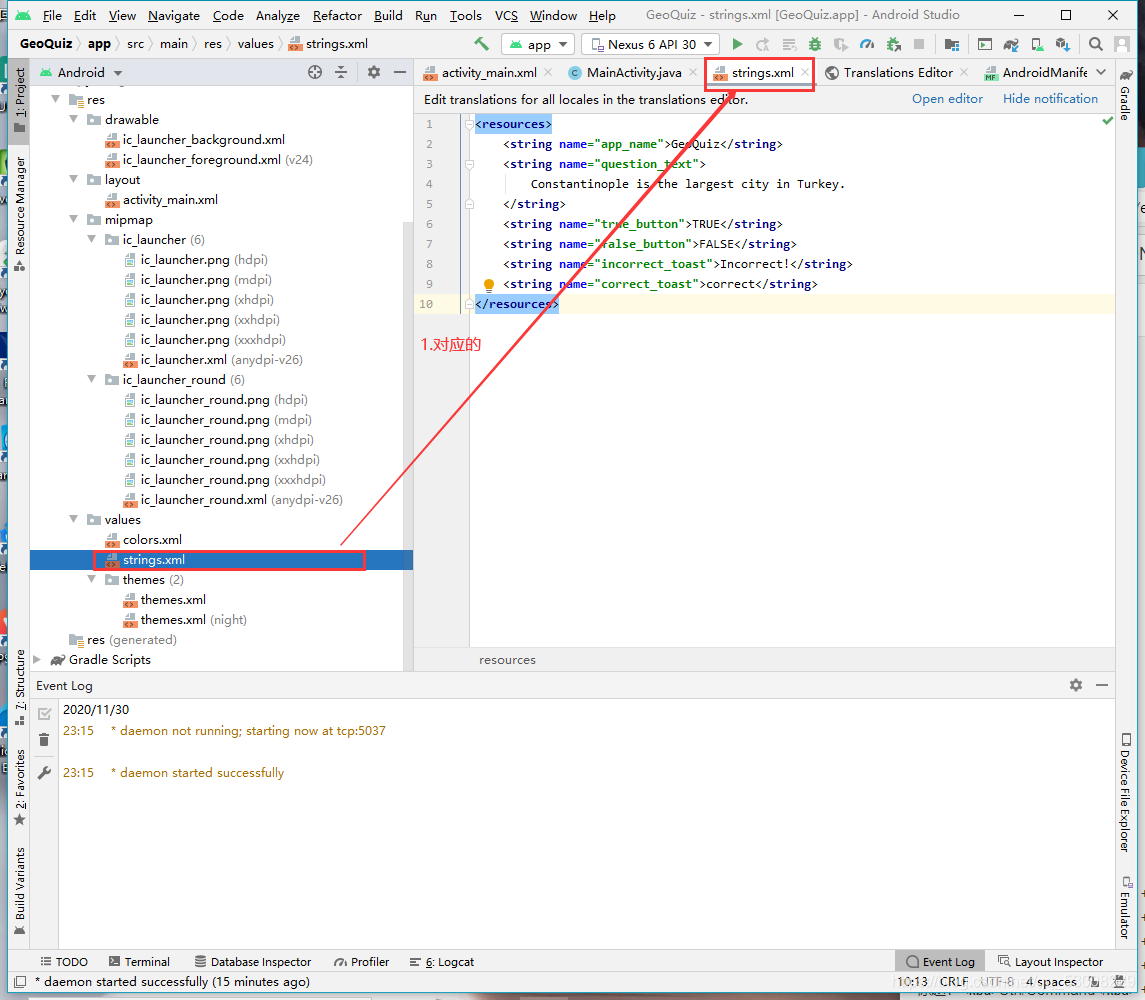Viewport: 1145px width, 1000px height.
Task: Open the app run configuration dropdown
Action: pyautogui.click(x=538, y=45)
